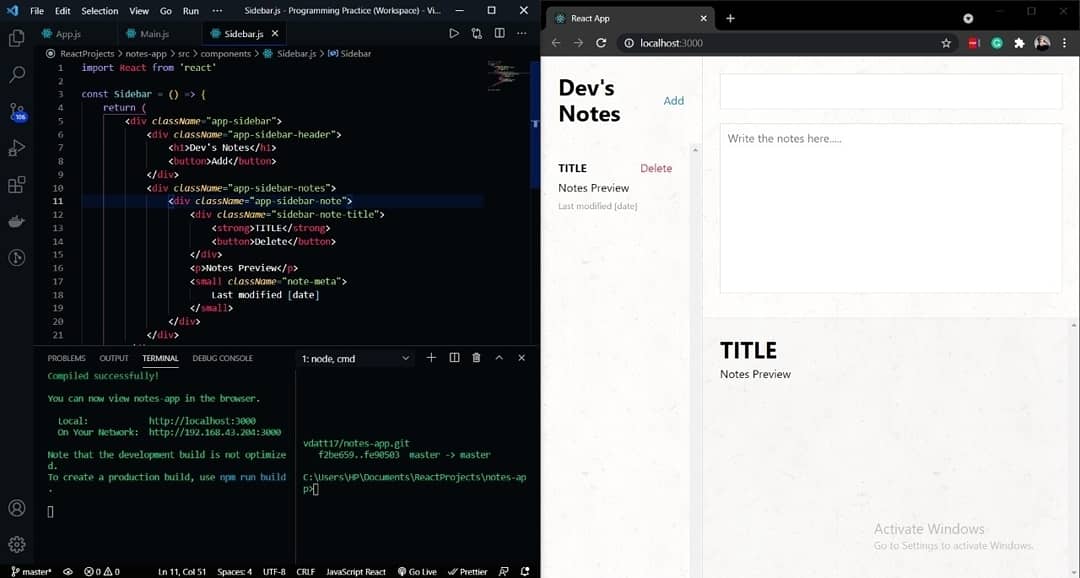This screenshot has height=578, width=1080.
Task: Open the Git Graph activity icon
Action: tap(17, 258)
